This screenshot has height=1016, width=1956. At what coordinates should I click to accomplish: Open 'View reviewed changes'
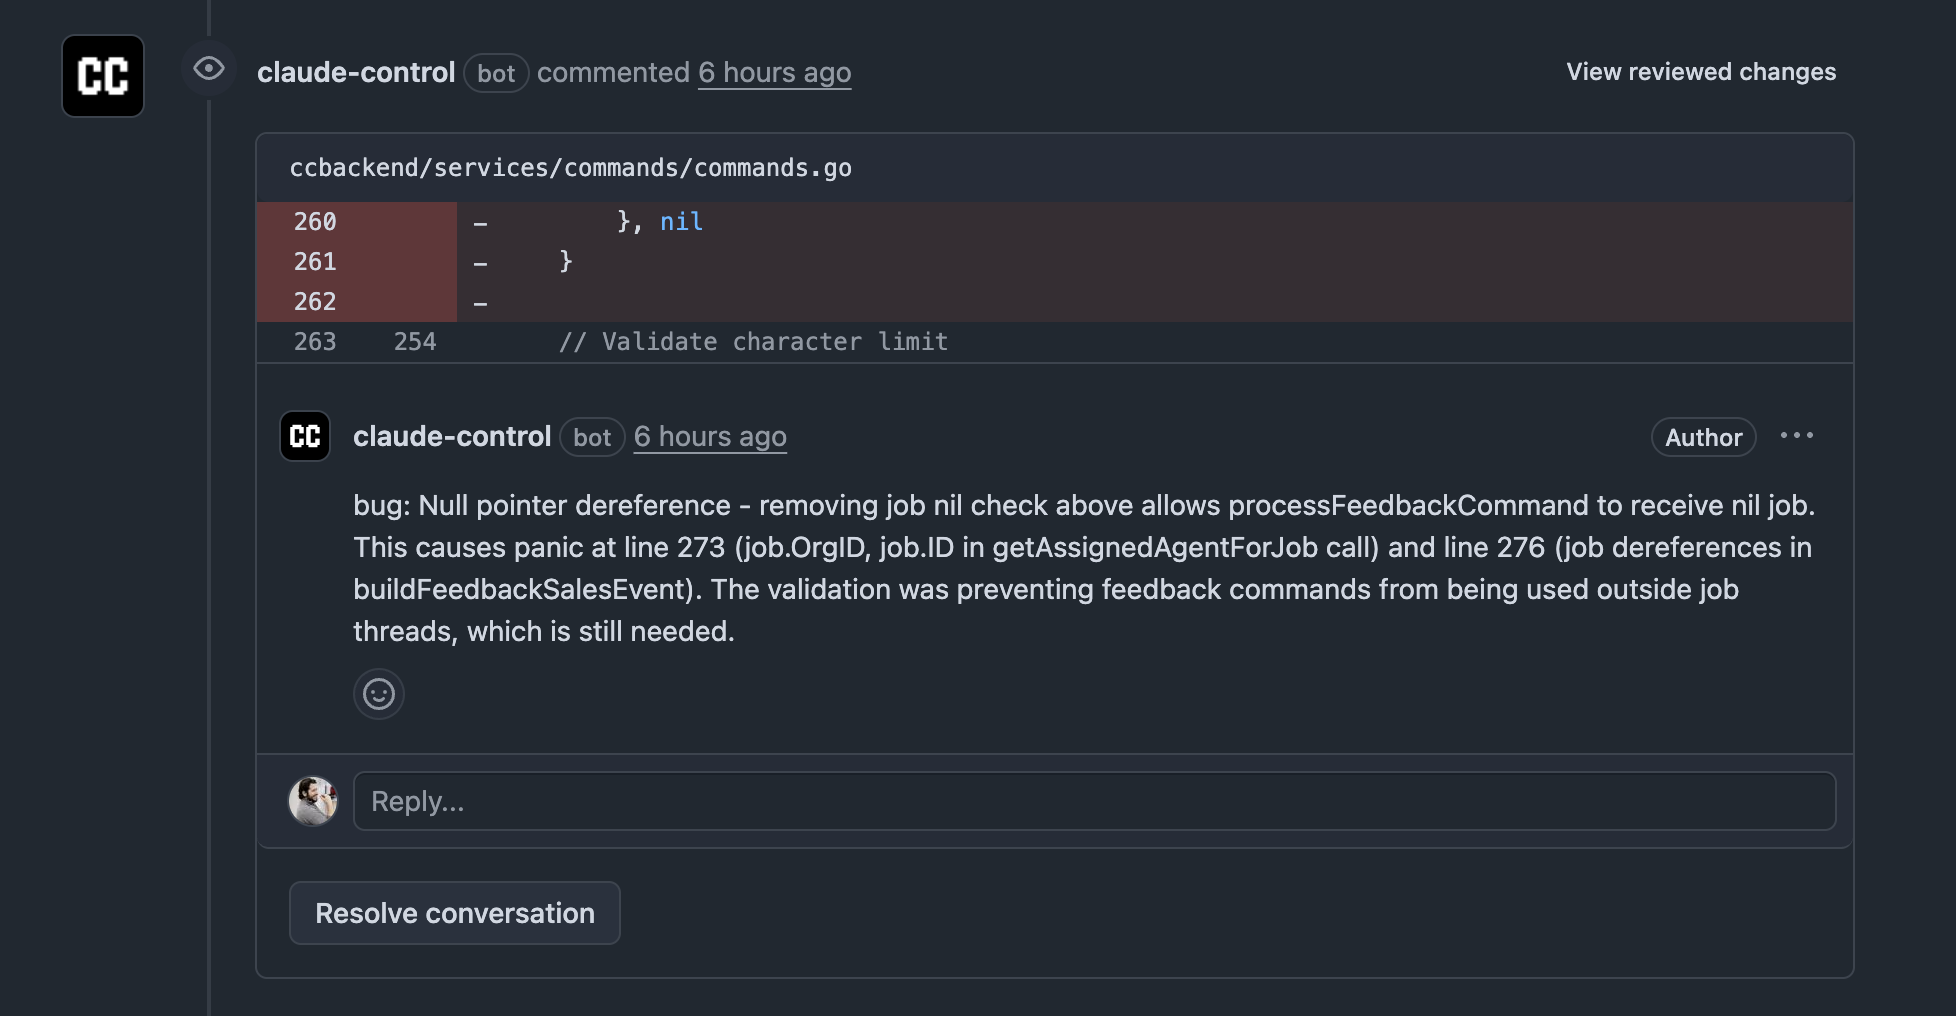coord(1700,71)
